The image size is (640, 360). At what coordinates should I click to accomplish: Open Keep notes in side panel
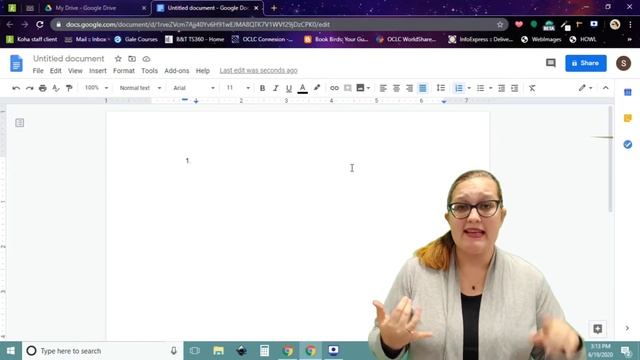point(628,118)
